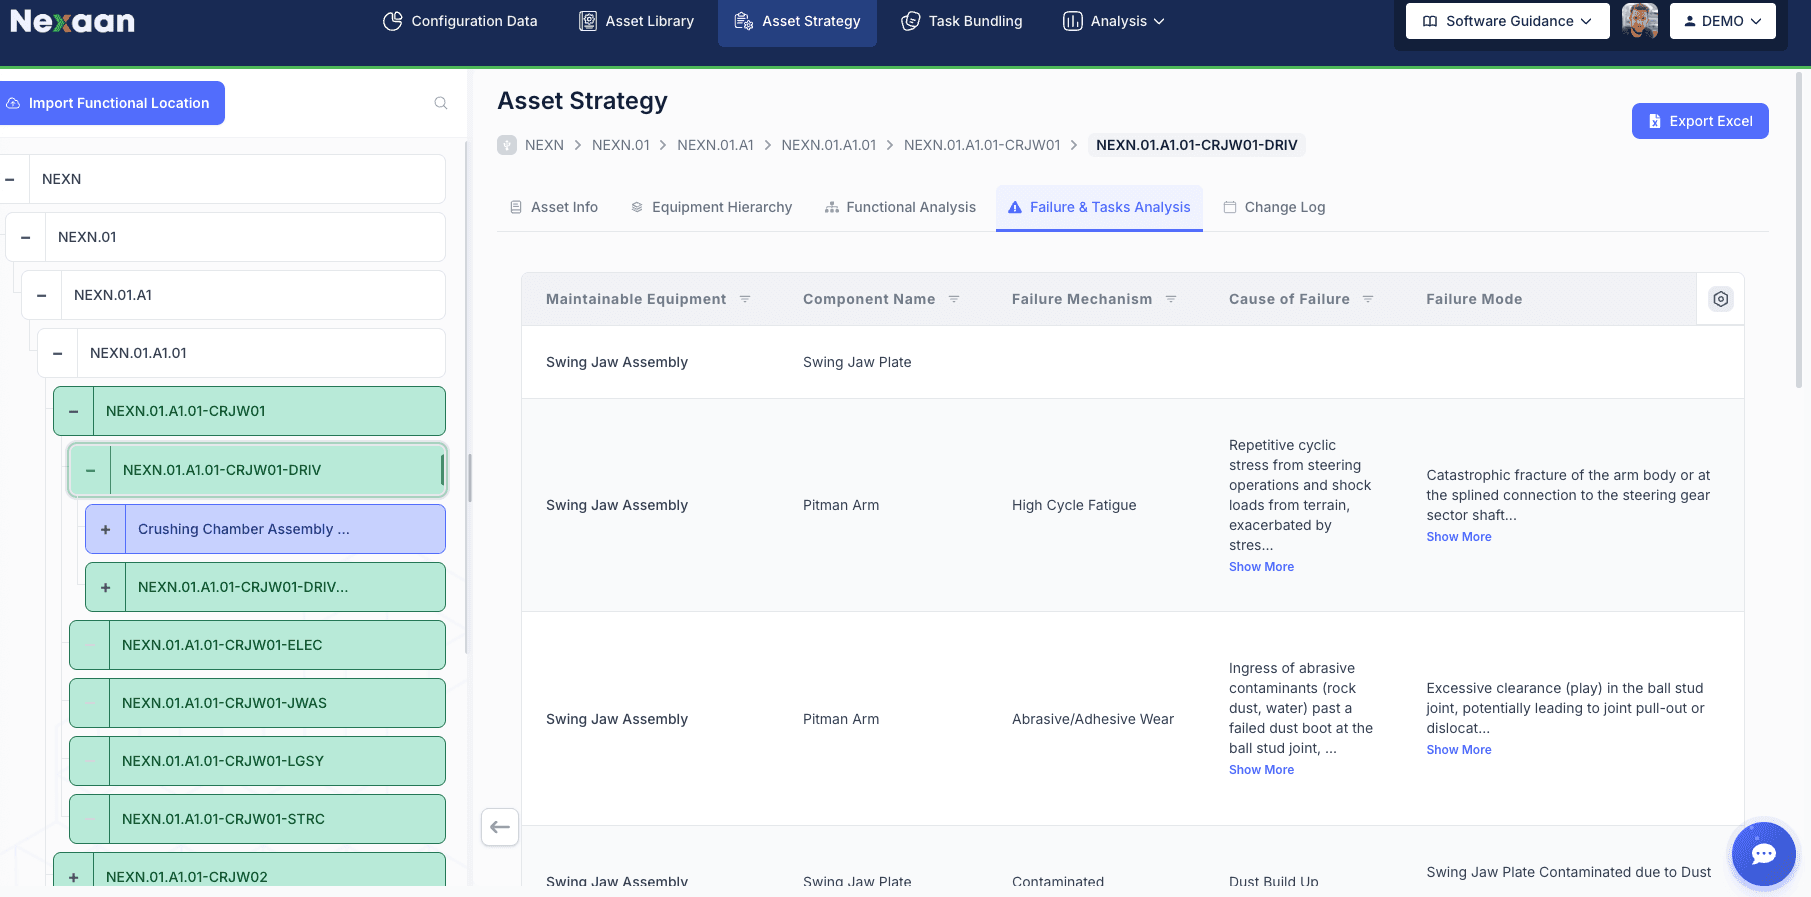
Task: Click the breadcrumb home icon before NEXN
Action: tap(507, 145)
